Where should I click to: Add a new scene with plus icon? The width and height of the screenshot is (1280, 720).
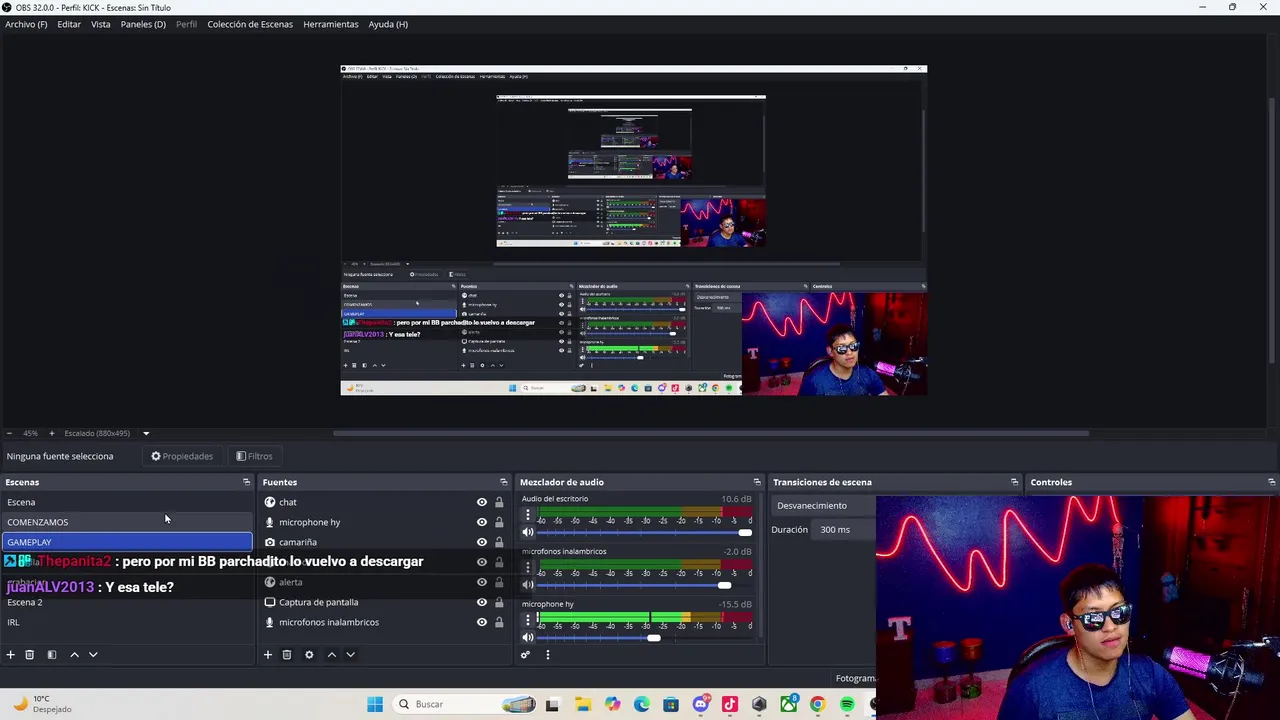pos(10,655)
